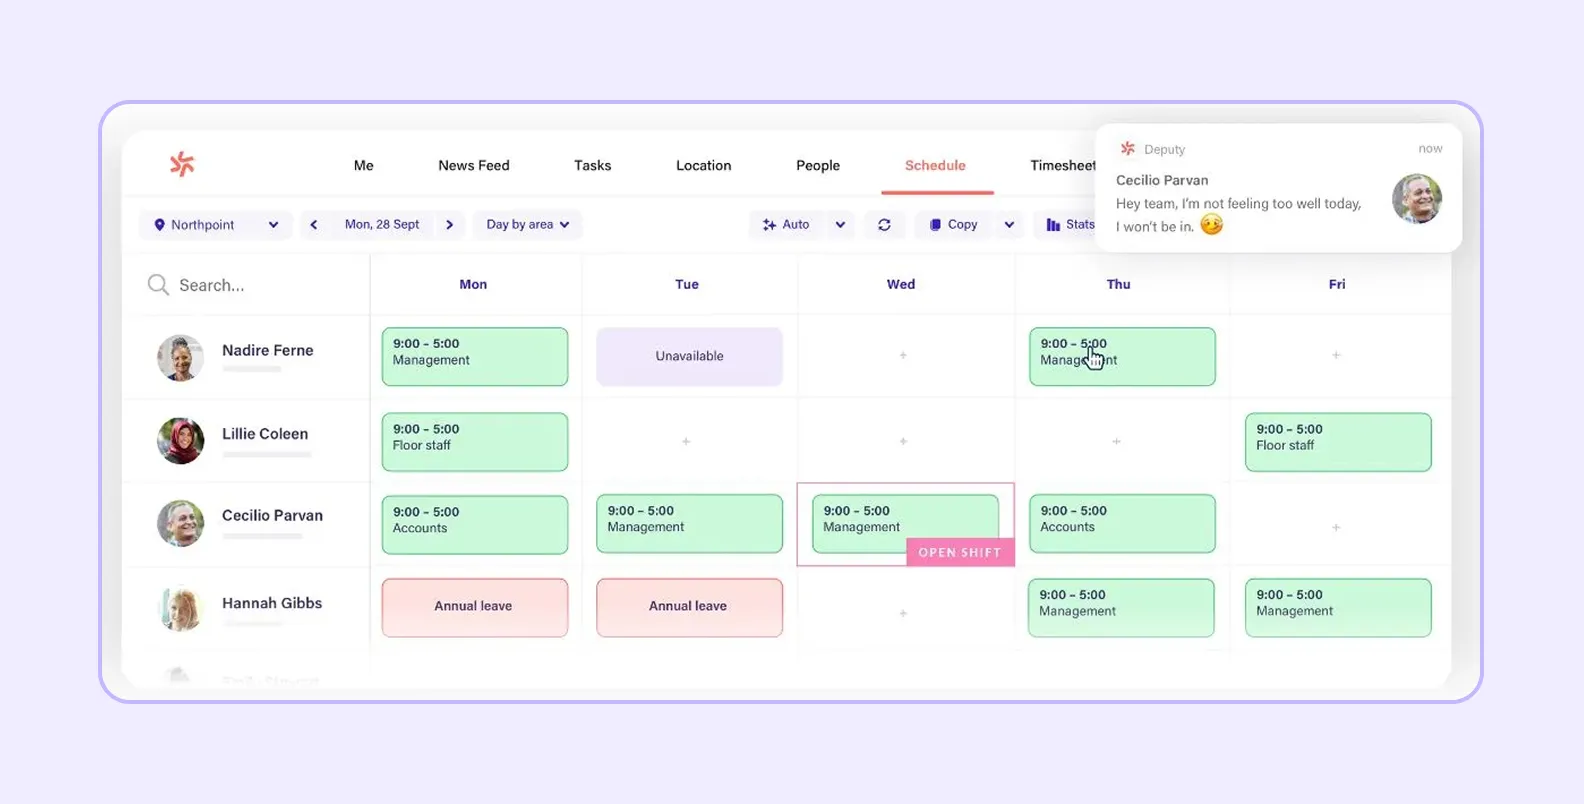
Task: Open the Location tab
Action: 704,166
